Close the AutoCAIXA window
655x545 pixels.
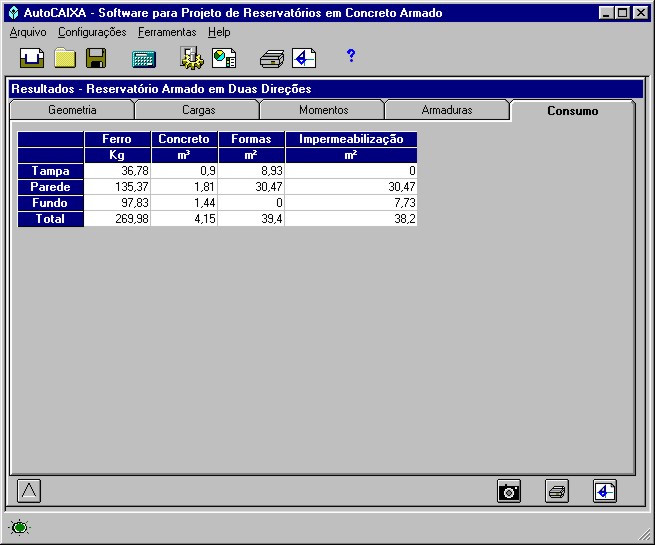click(640, 13)
